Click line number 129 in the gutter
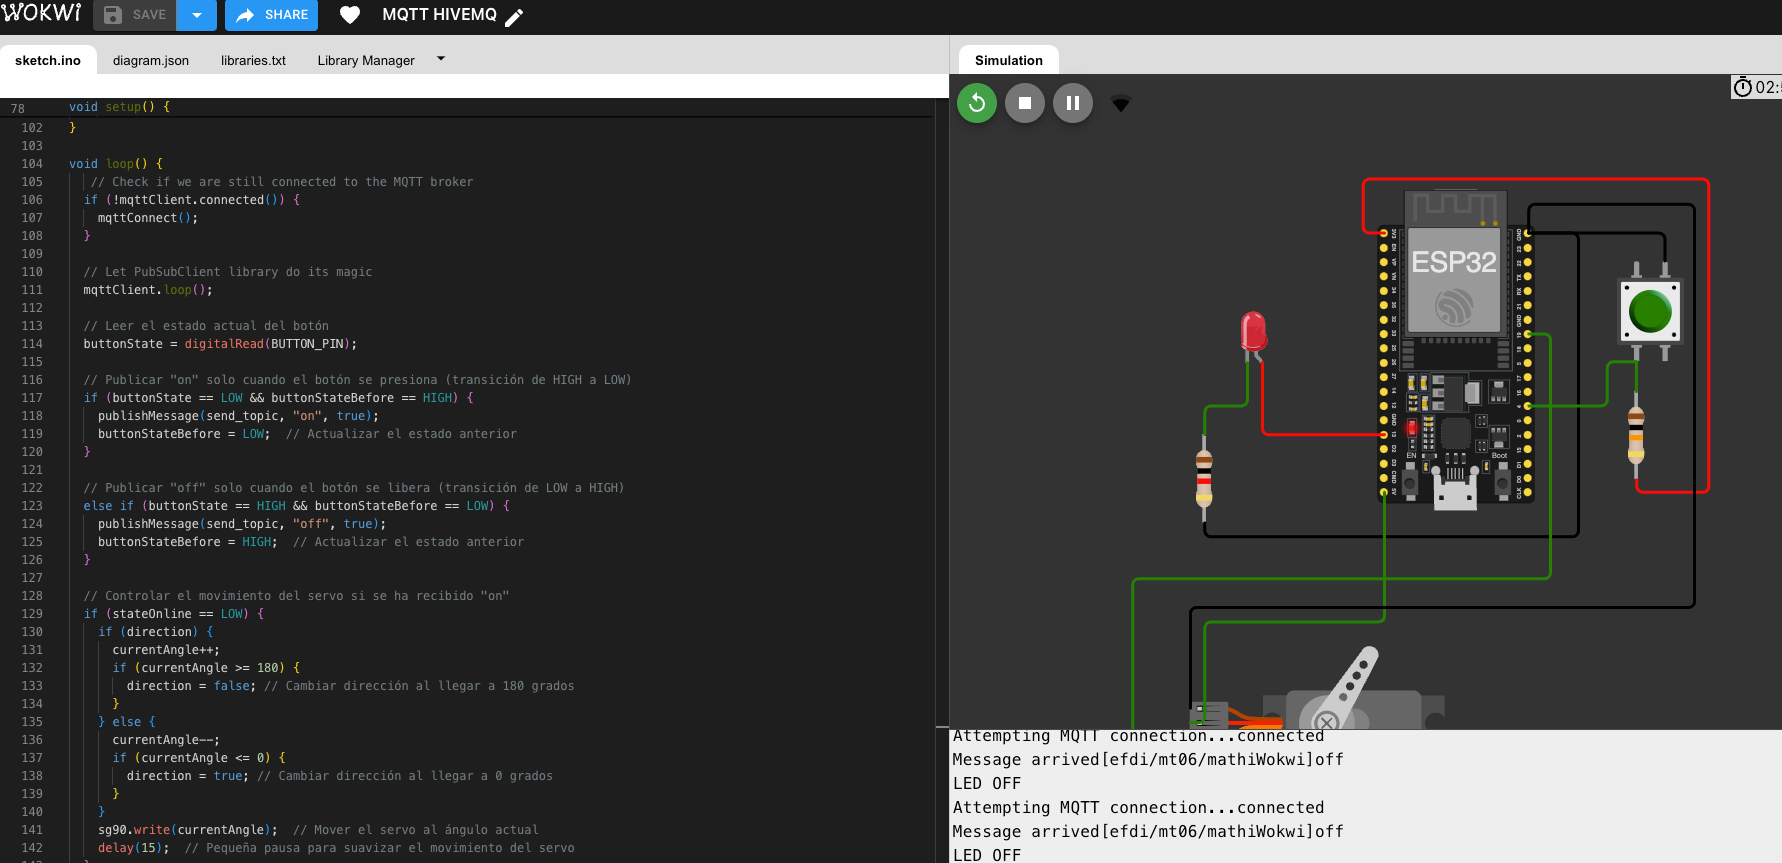The height and width of the screenshot is (863, 1782). (x=32, y=614)
